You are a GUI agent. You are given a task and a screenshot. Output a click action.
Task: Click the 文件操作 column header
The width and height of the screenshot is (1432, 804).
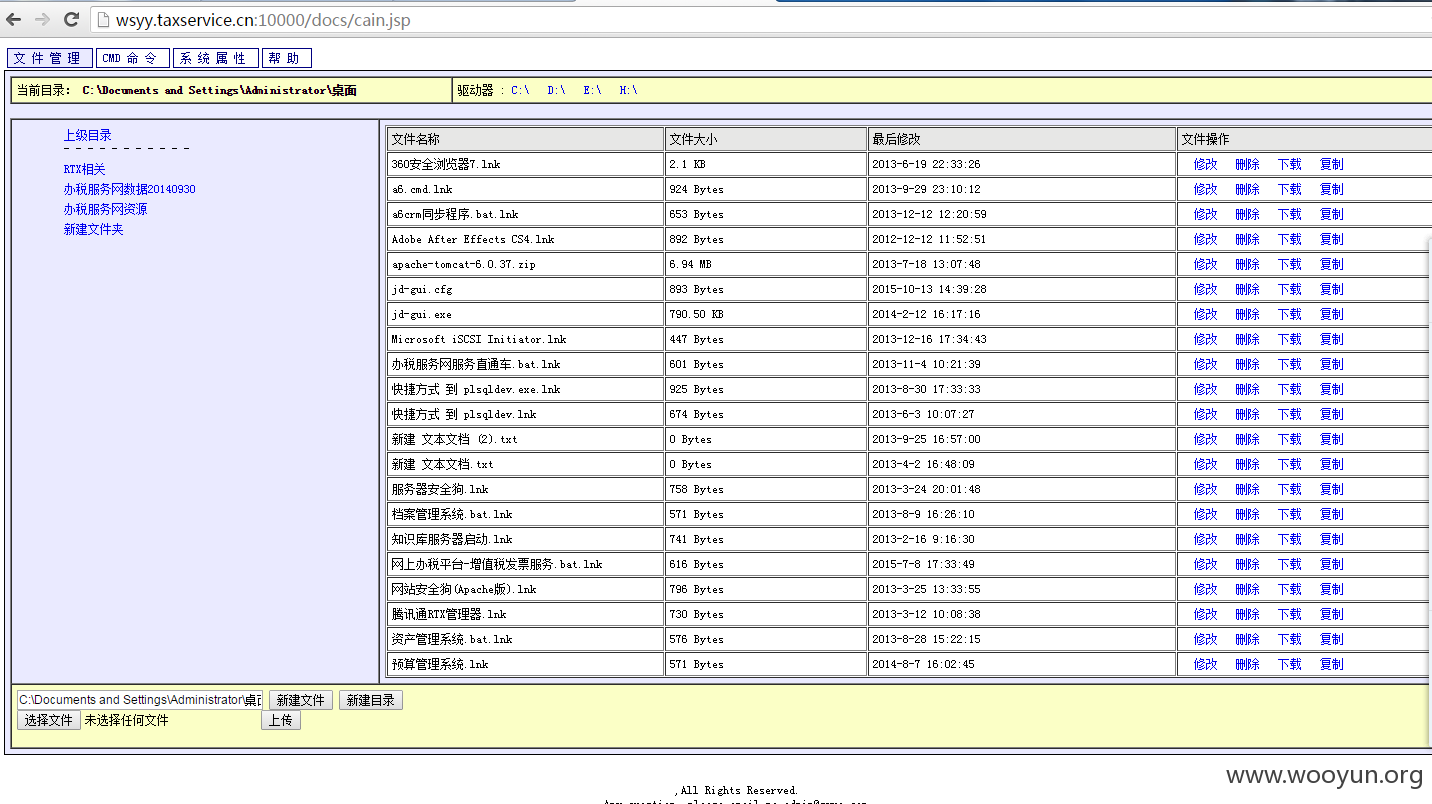point(1304,139)
